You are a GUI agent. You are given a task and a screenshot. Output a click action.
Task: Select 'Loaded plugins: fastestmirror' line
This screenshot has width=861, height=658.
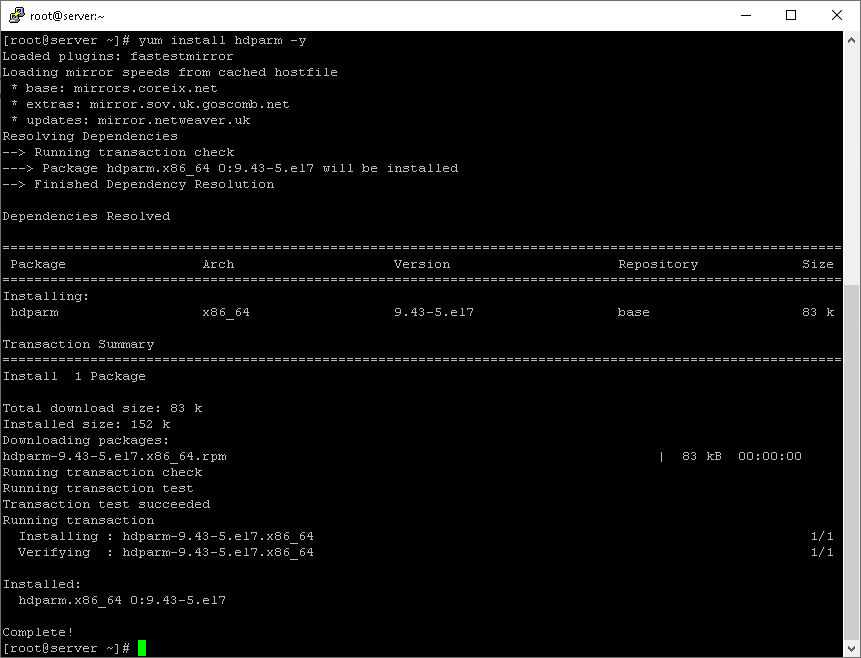pos(118,57)
